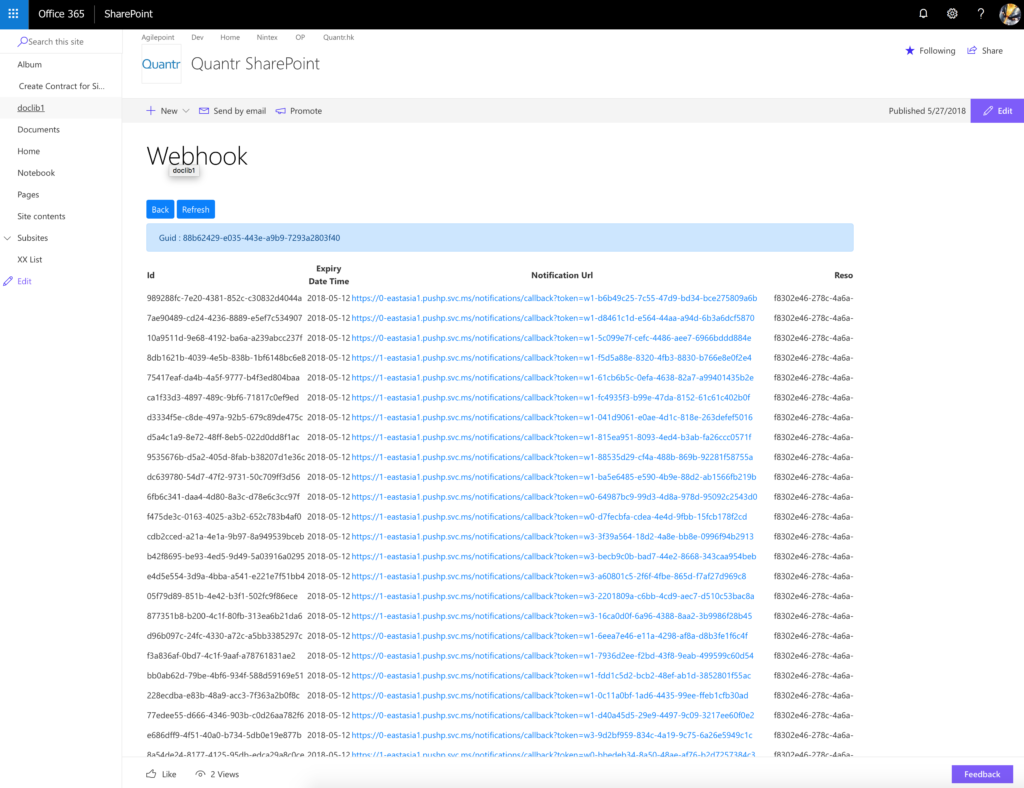Click the Like thumbs-up icon
The height and width of the screenshot is (788, 1024).
[x=151, y=774]
